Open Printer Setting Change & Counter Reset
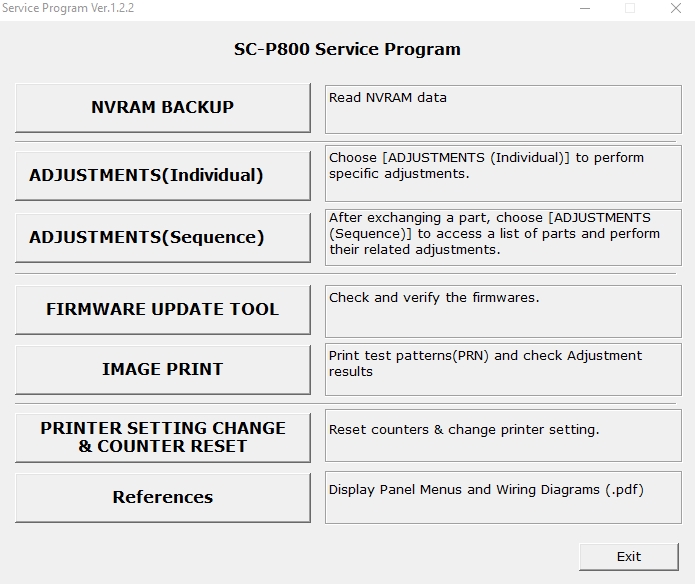Viewport: 695px width, 584px height. [163, 437]
